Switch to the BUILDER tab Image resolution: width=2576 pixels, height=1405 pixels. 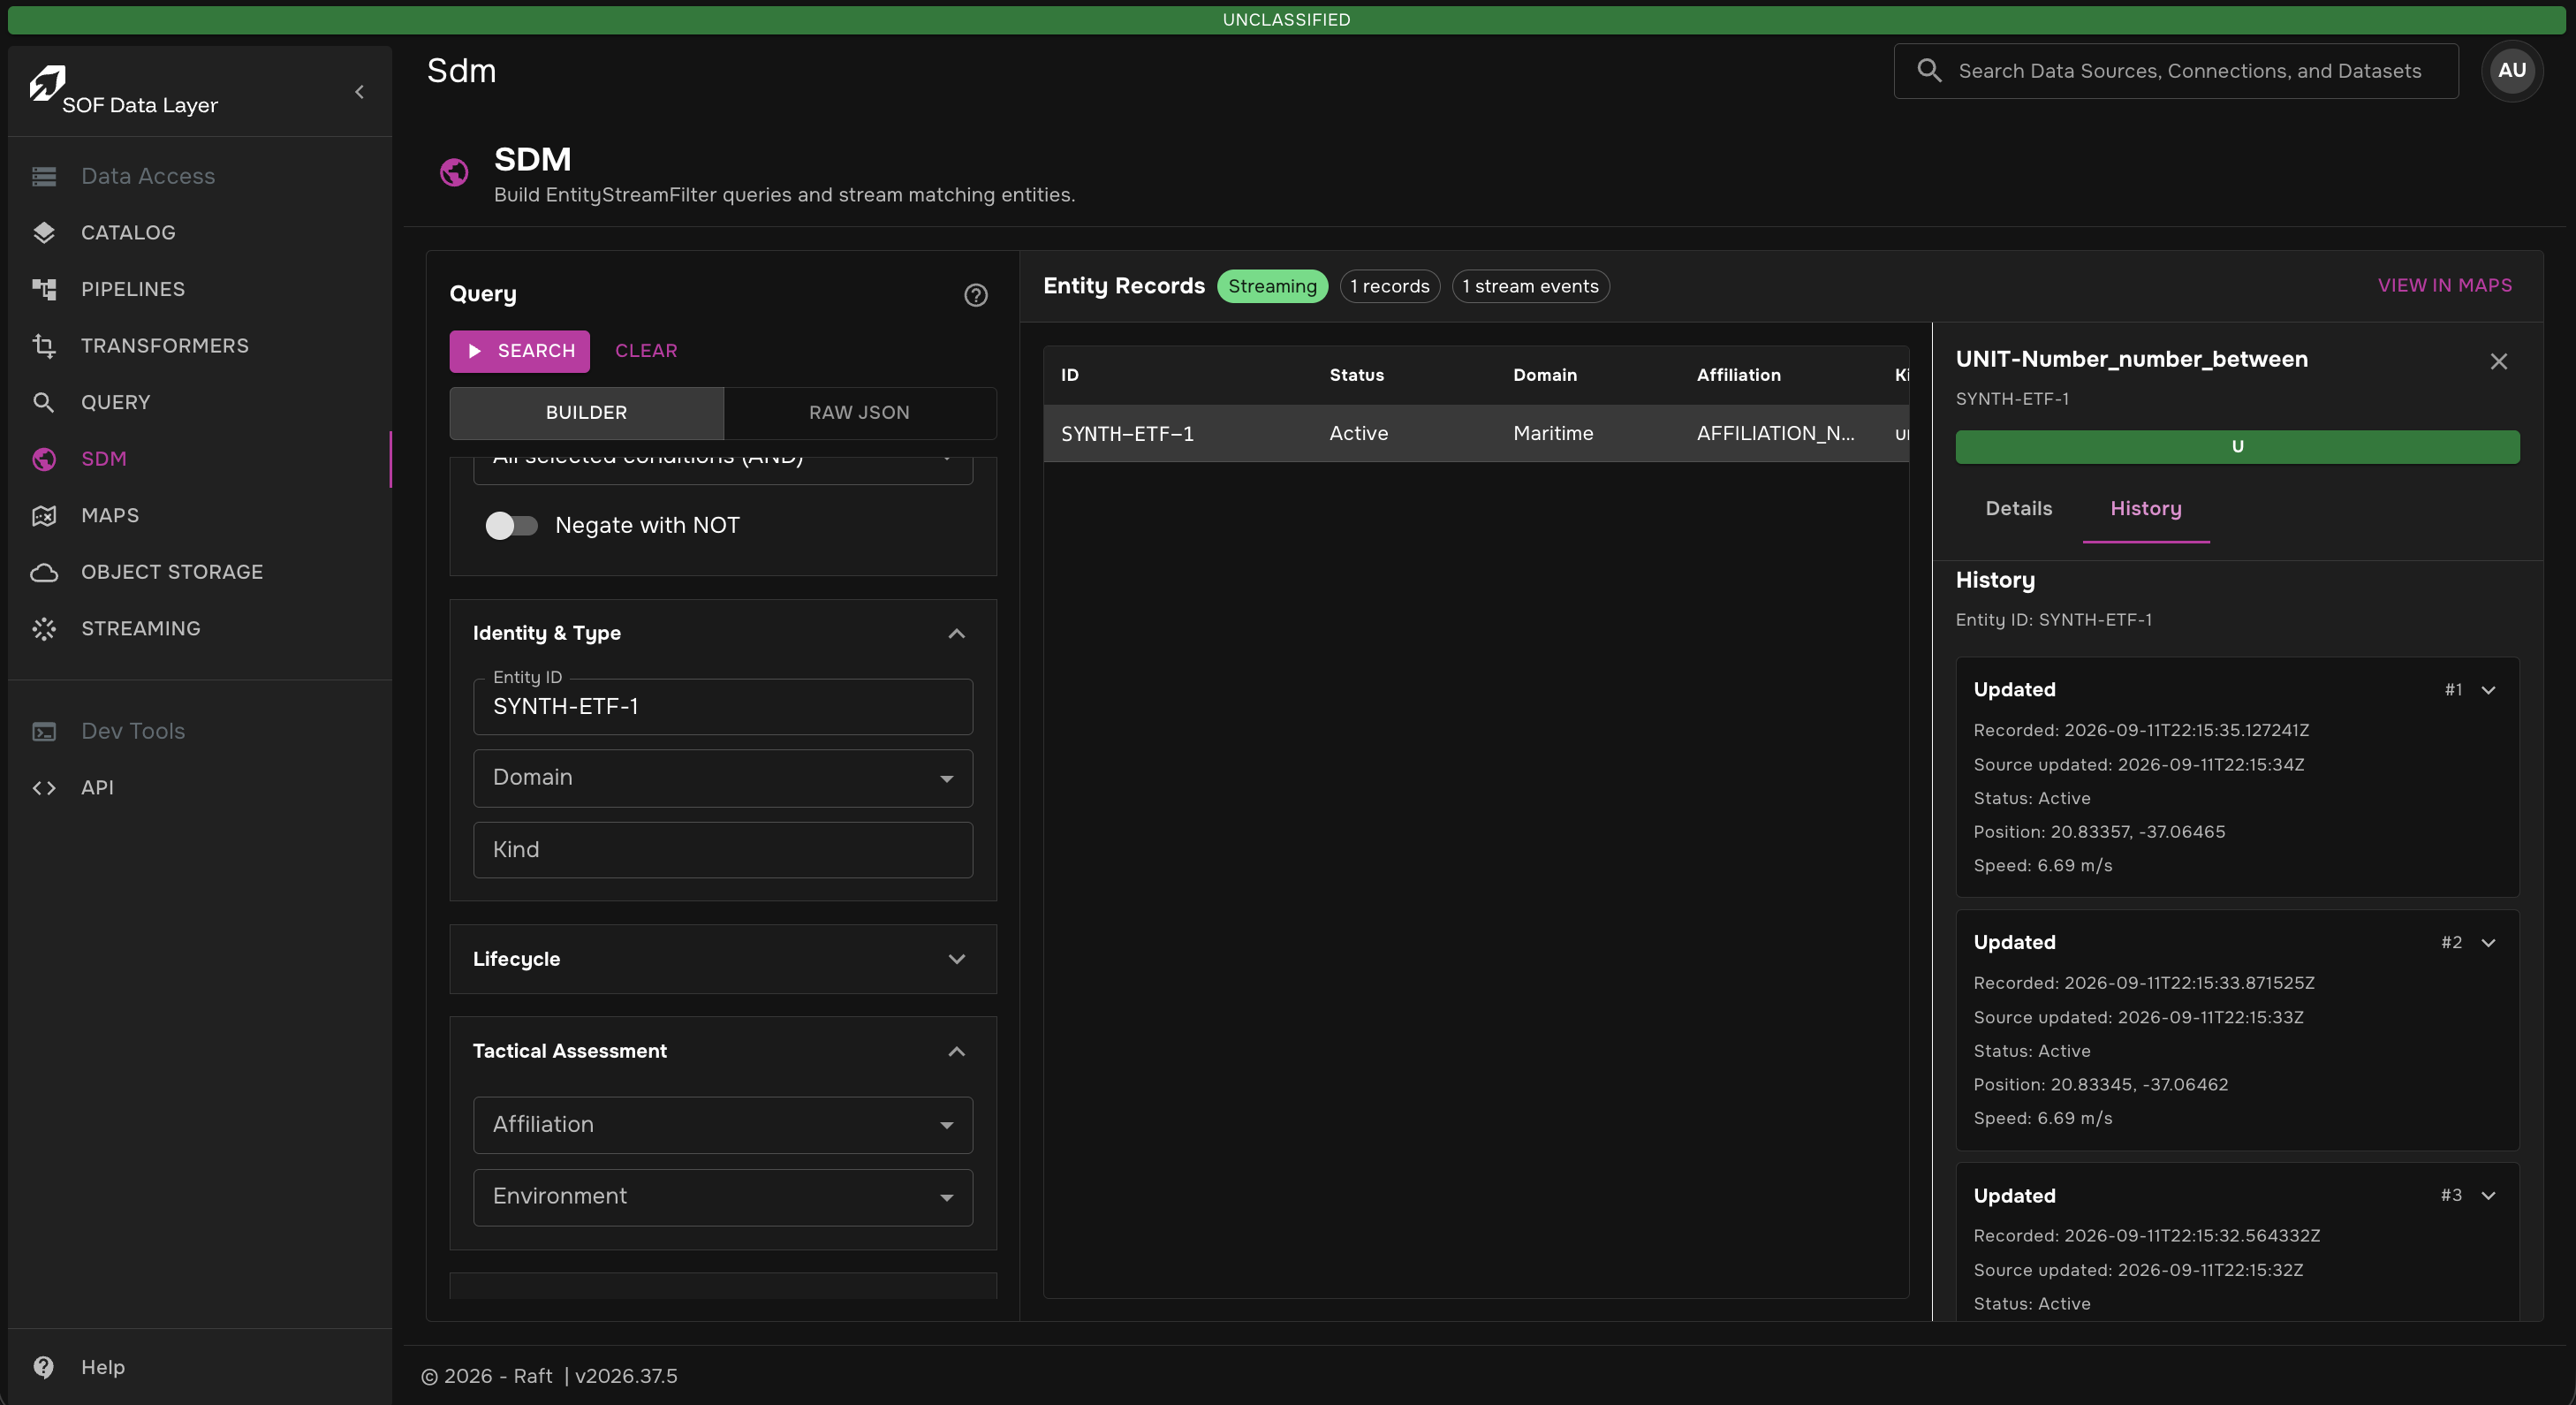(586, 413)
